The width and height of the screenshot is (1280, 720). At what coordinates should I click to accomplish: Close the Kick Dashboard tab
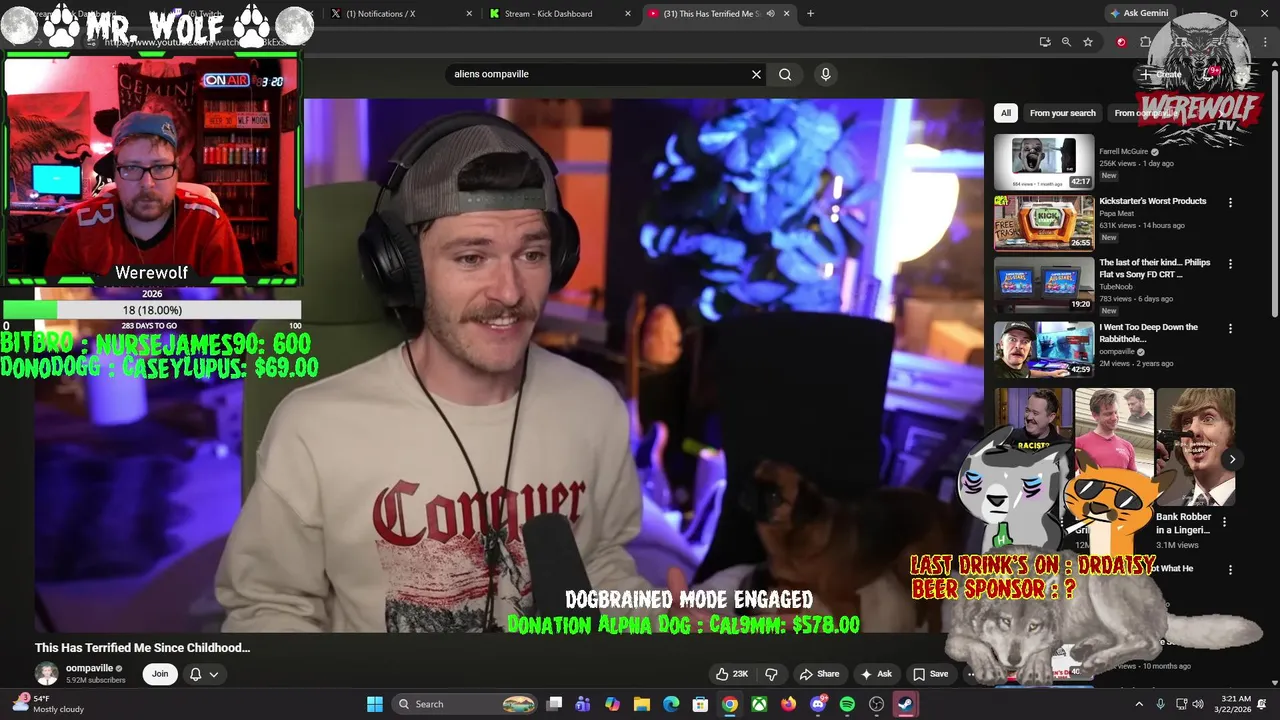(x=628, y=14)
